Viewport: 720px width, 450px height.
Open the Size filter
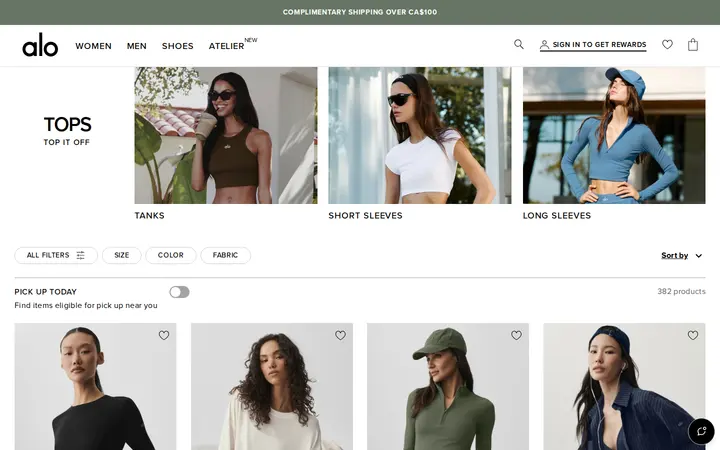click(x=122, y=255)
